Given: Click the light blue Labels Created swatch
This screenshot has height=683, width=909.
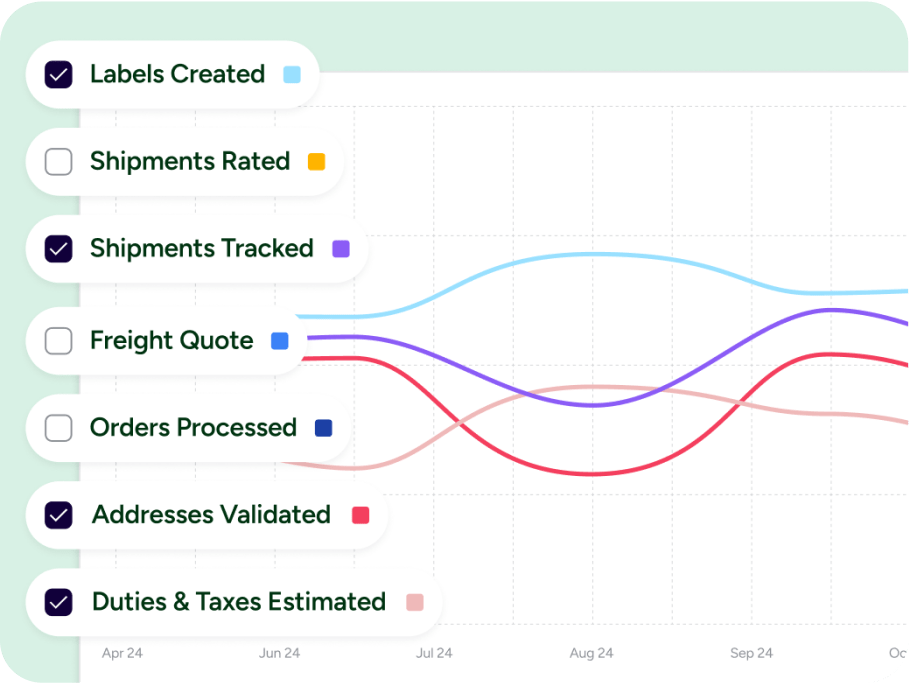Looking at the screenshot, I should pyautogui.click(x=290, y=74).
